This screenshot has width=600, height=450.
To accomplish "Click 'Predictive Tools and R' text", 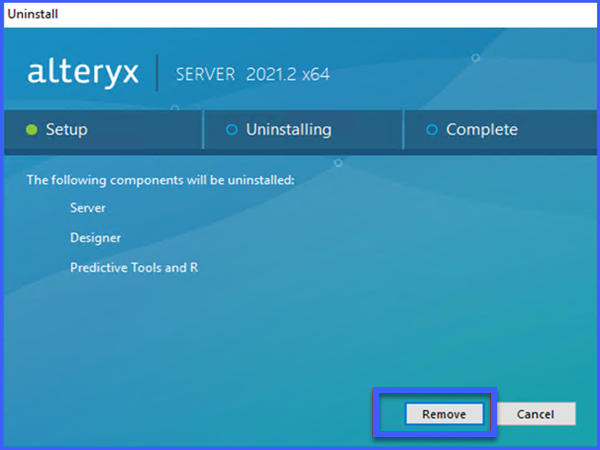I will (134, 267).
